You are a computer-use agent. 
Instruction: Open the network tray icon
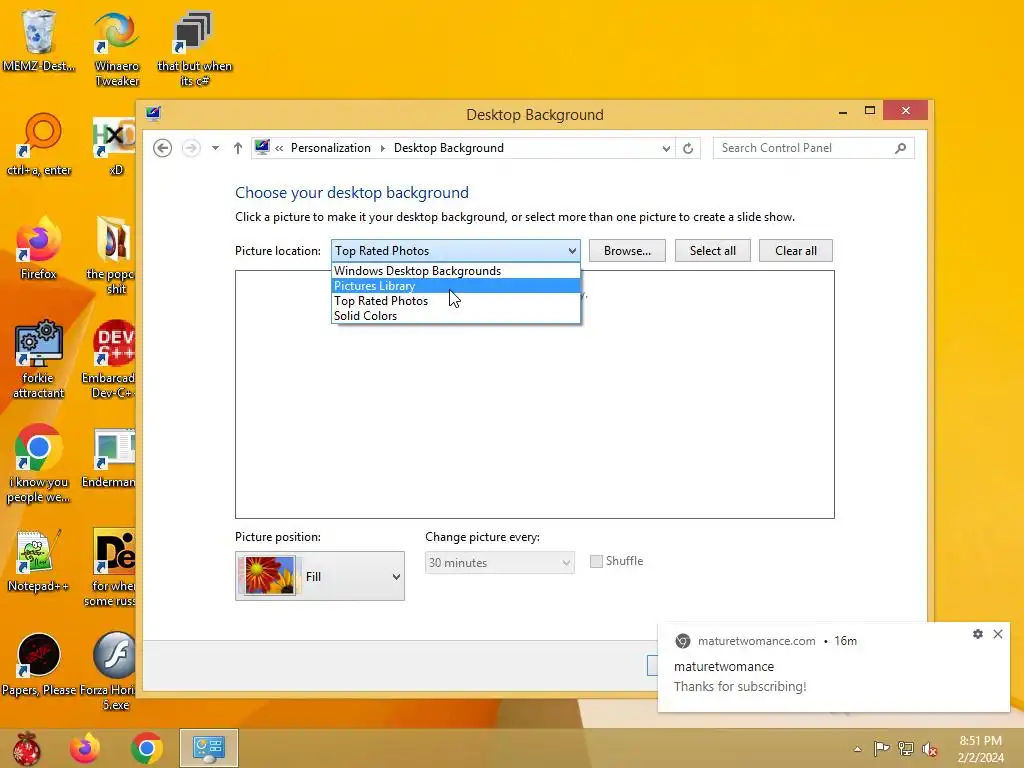906,749
